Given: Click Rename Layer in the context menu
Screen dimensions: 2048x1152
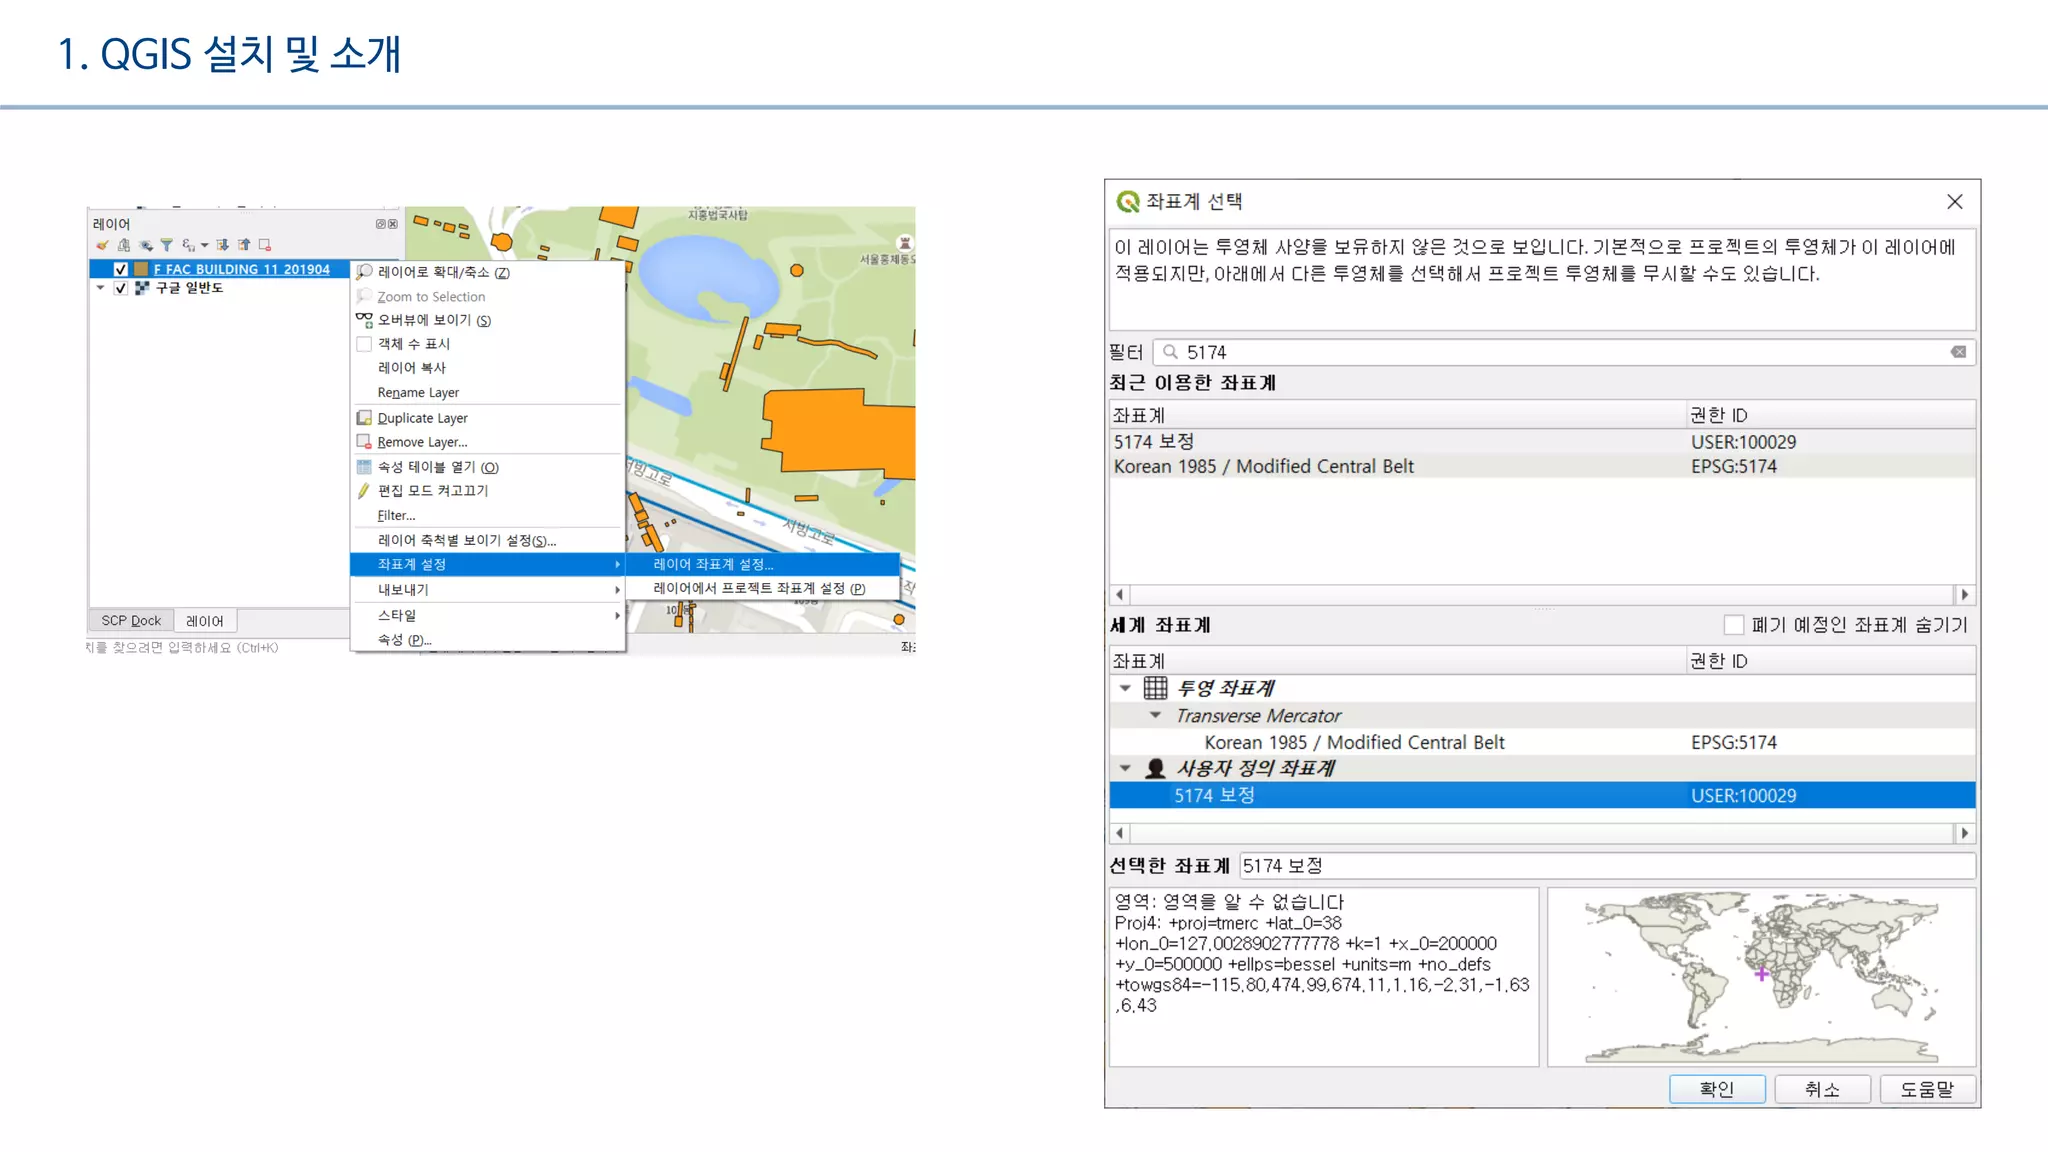Looking at the screenshot, I should [488, 393].
